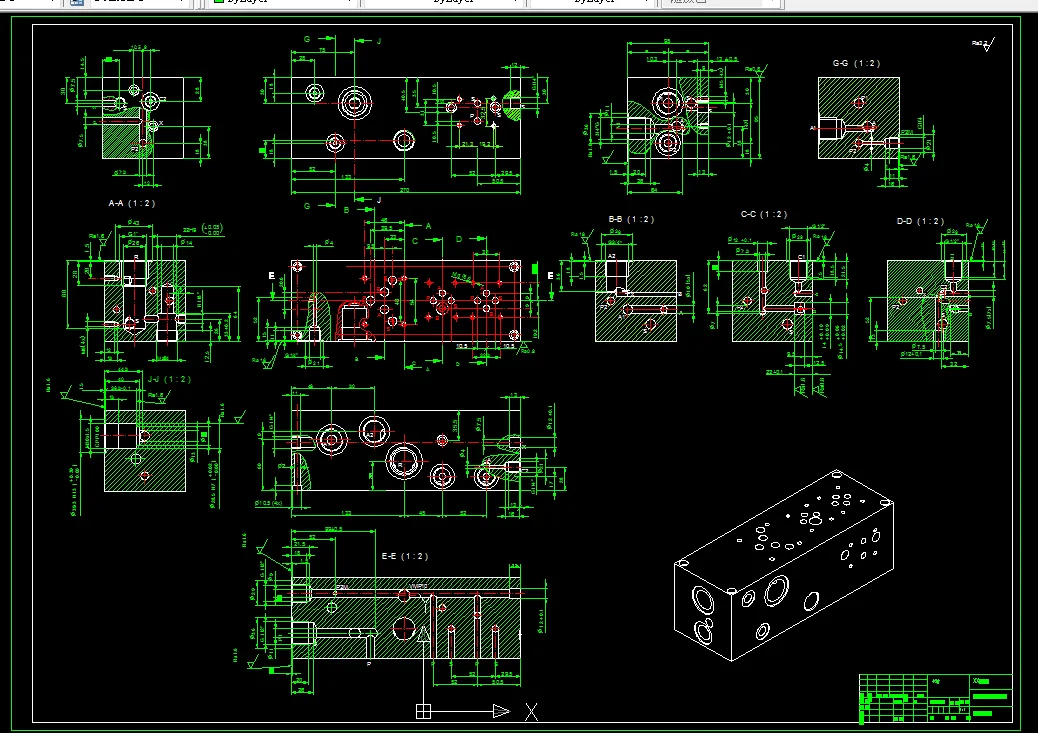Select the section marker letter "B" above the front view
Image resolution: width=1038 pixels, height=733 pixels.
coord(346,211)
